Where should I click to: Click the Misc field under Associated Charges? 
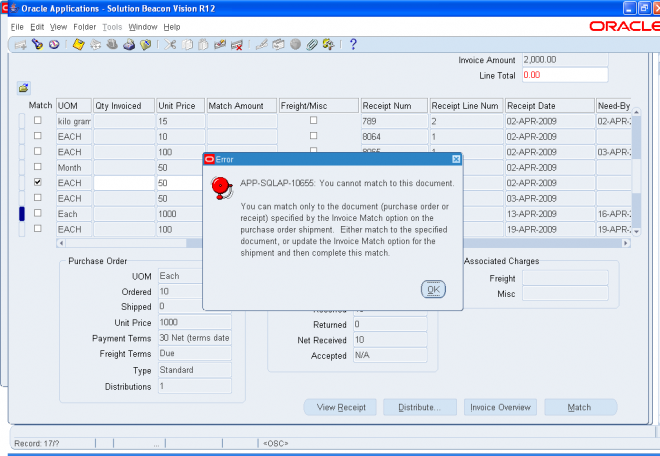tap(565, 293)
